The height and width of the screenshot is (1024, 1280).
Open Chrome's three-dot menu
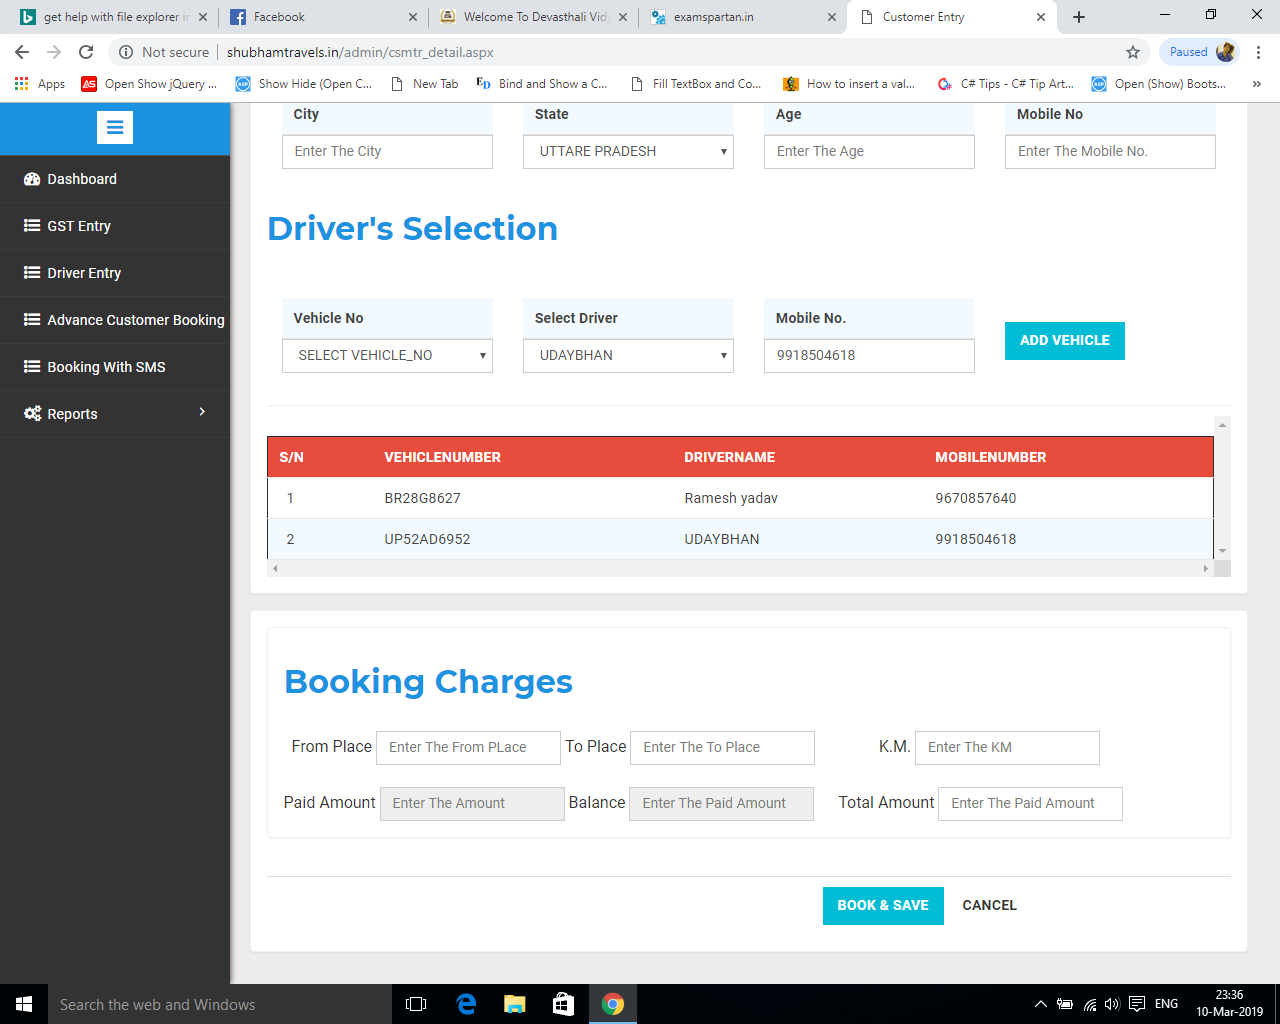point(1259,52)
